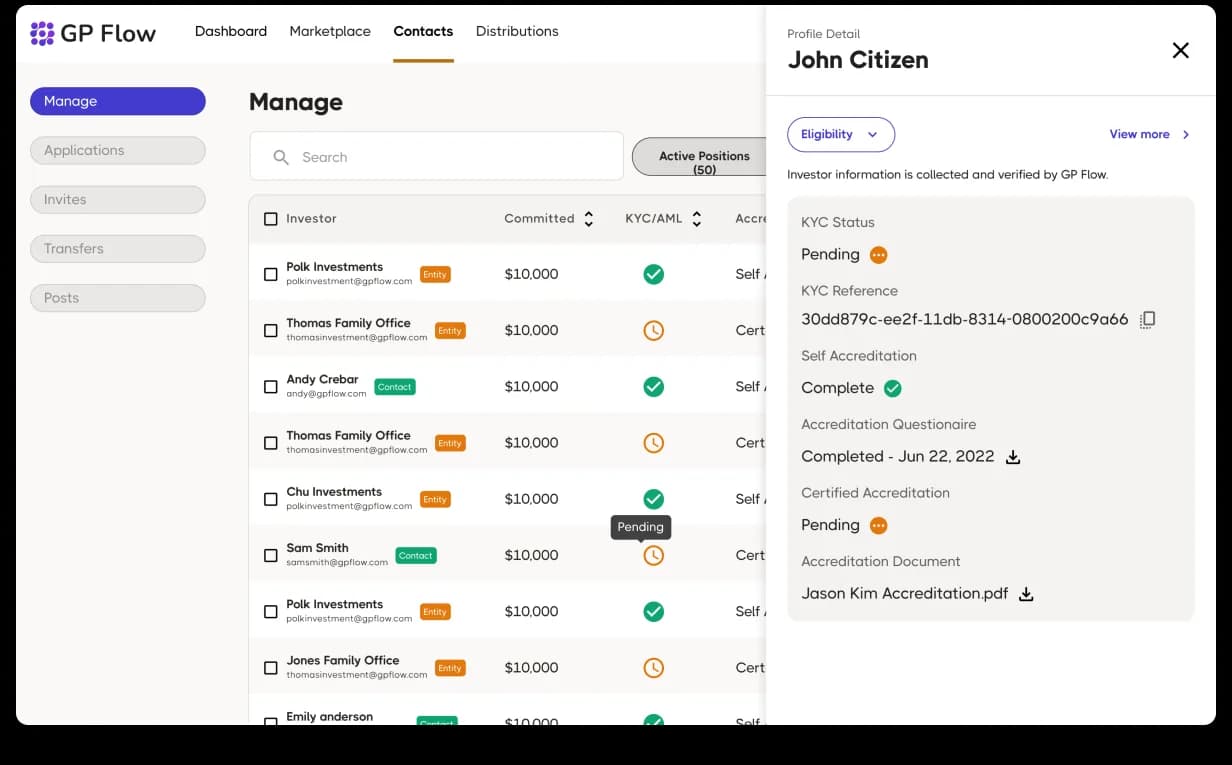
Task: Check the Jones Family Office row checkbox
Action: [x=270, y=668]
